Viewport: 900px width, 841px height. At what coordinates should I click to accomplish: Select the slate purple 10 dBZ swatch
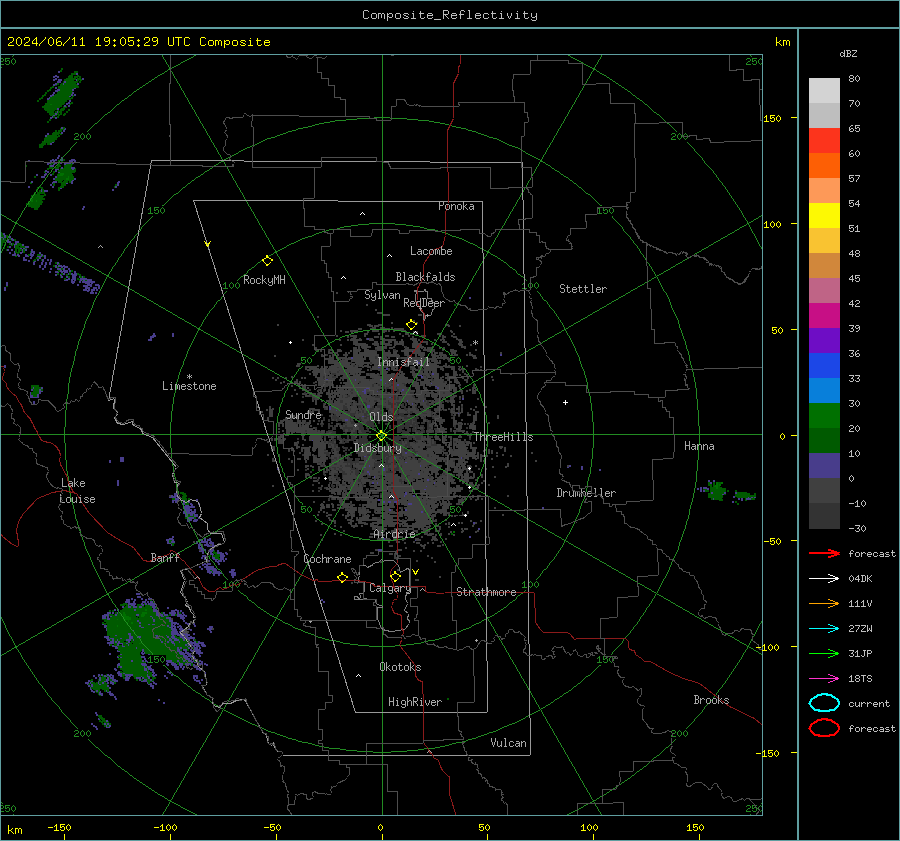824,466
